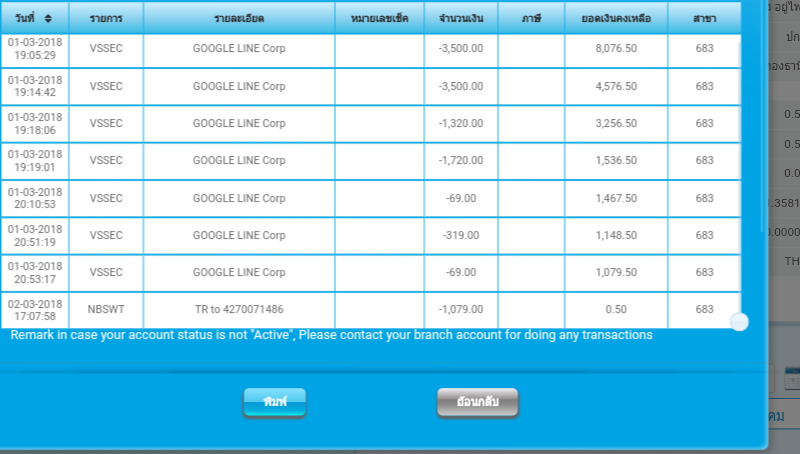Click branch 683 in the 02-03-2018 row
Image resolution: width=800 pixels, height=454 pixels.
pyautogui.click(x=704, y=310)
